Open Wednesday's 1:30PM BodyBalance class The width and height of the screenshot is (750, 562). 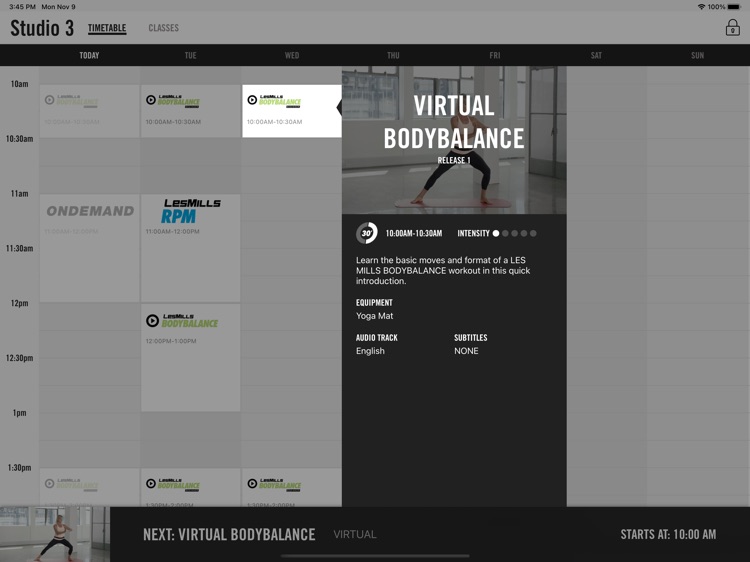click(x=292, y=487)
